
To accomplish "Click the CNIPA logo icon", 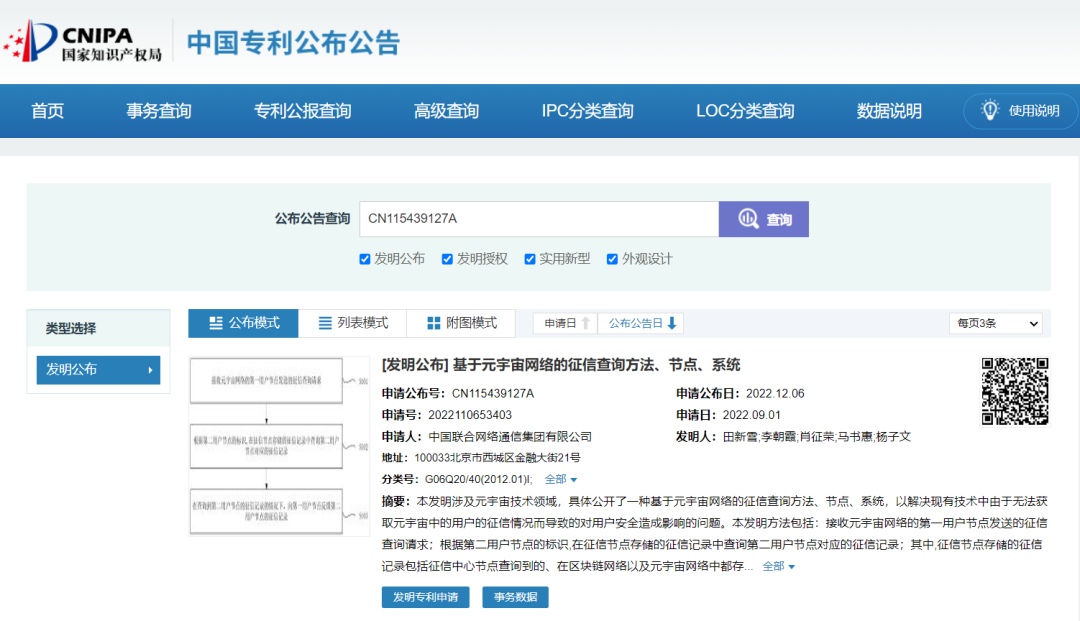I will coord(30,41).
